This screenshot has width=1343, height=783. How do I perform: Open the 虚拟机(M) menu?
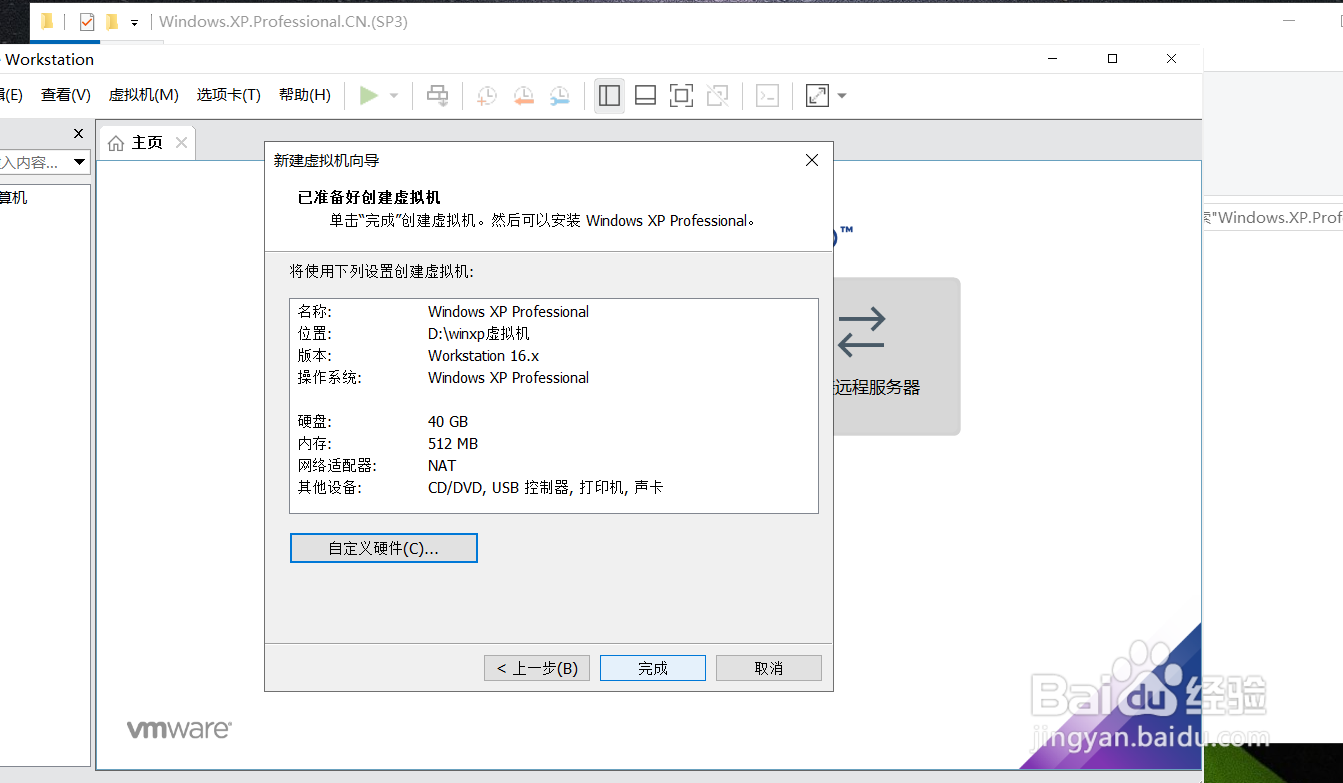tap(144, 95)
